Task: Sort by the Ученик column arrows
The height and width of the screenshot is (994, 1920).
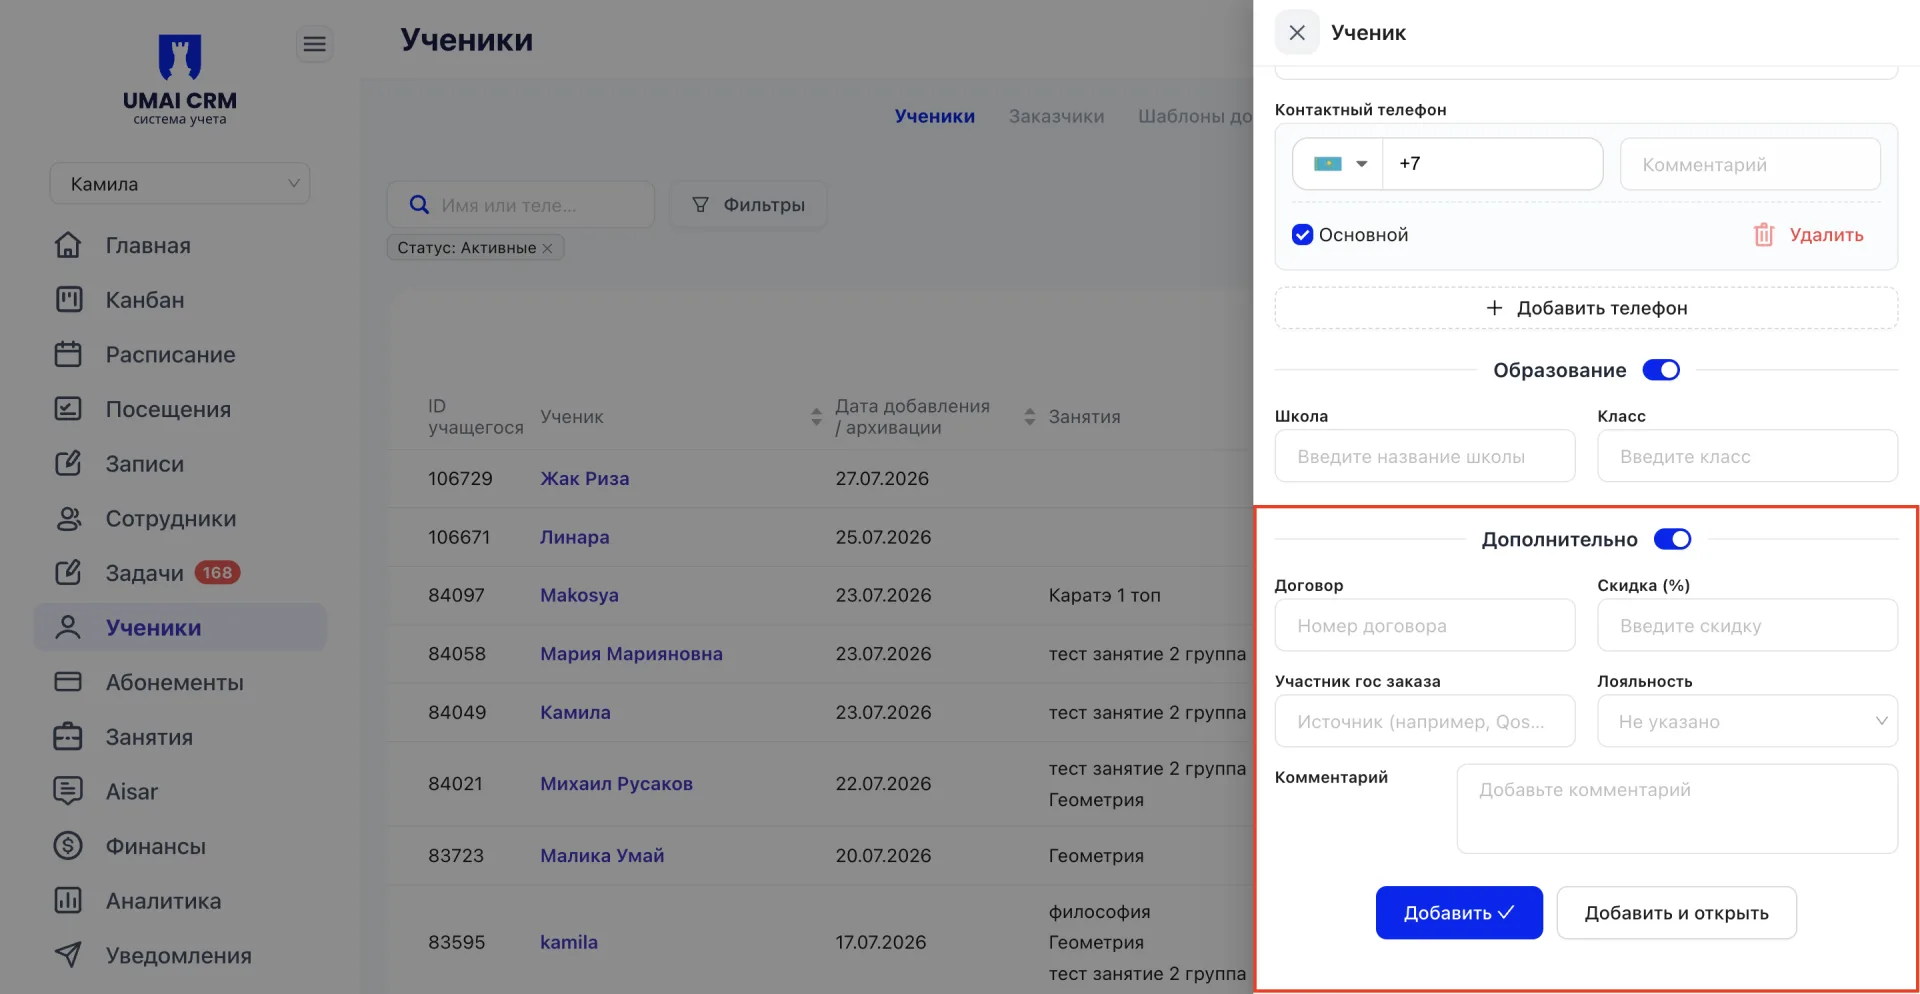Action: pos(816,417)
